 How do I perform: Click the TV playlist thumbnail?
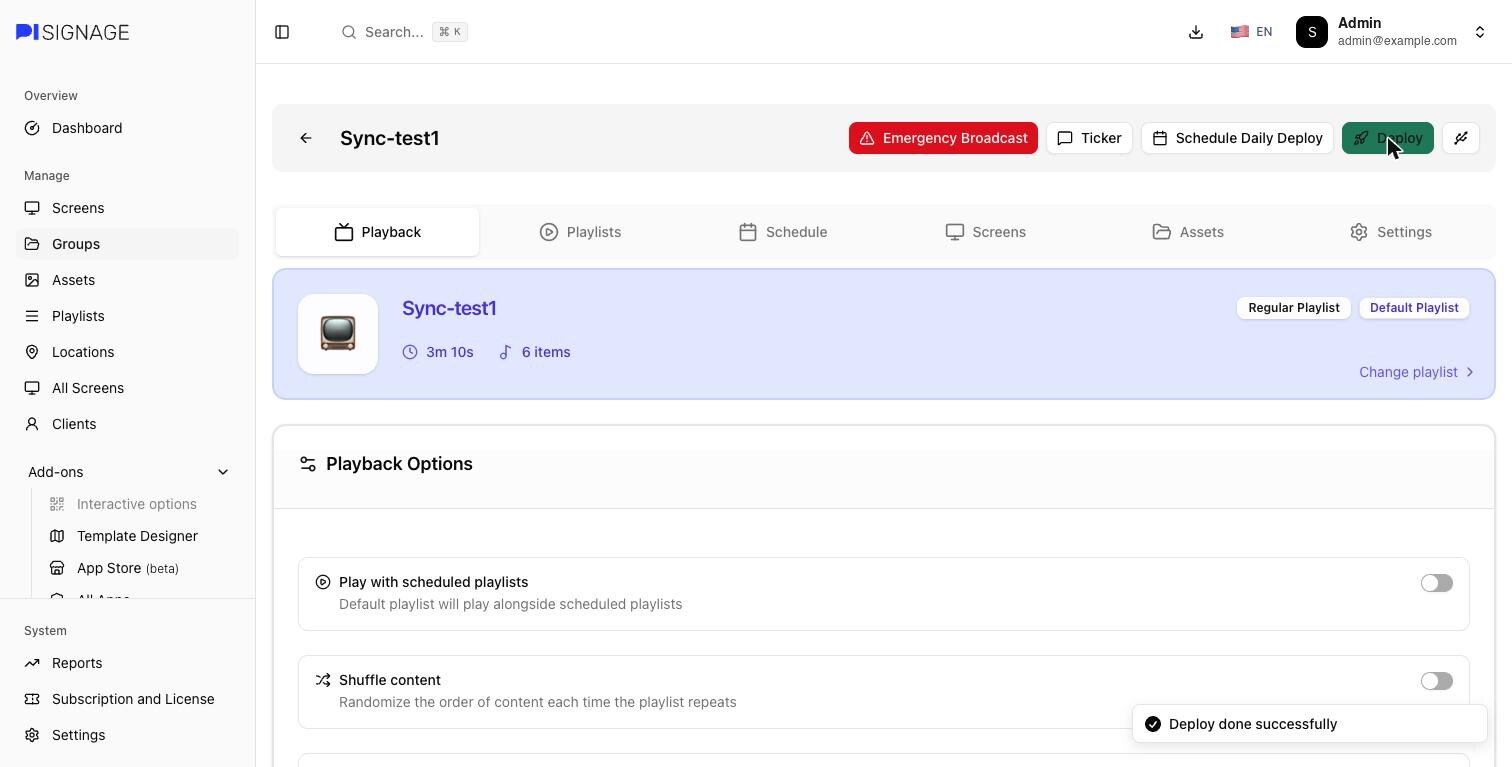[338, 334]
